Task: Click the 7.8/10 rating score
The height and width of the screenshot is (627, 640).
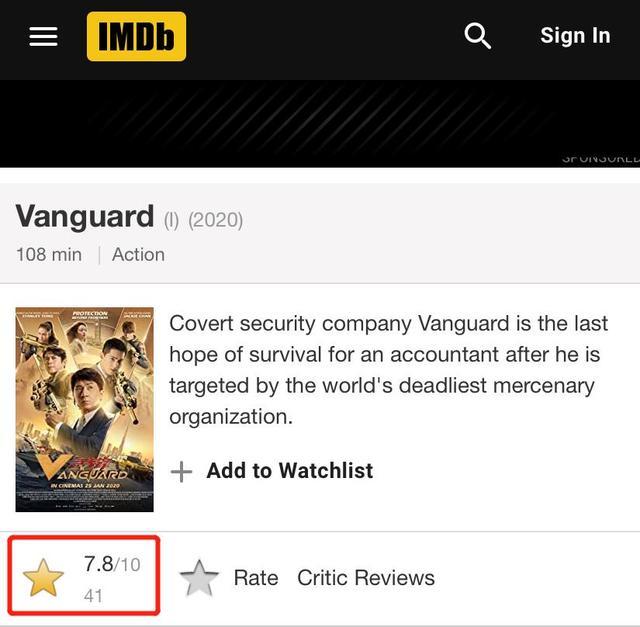Action: pyautogui.click(x=111, y=564)
